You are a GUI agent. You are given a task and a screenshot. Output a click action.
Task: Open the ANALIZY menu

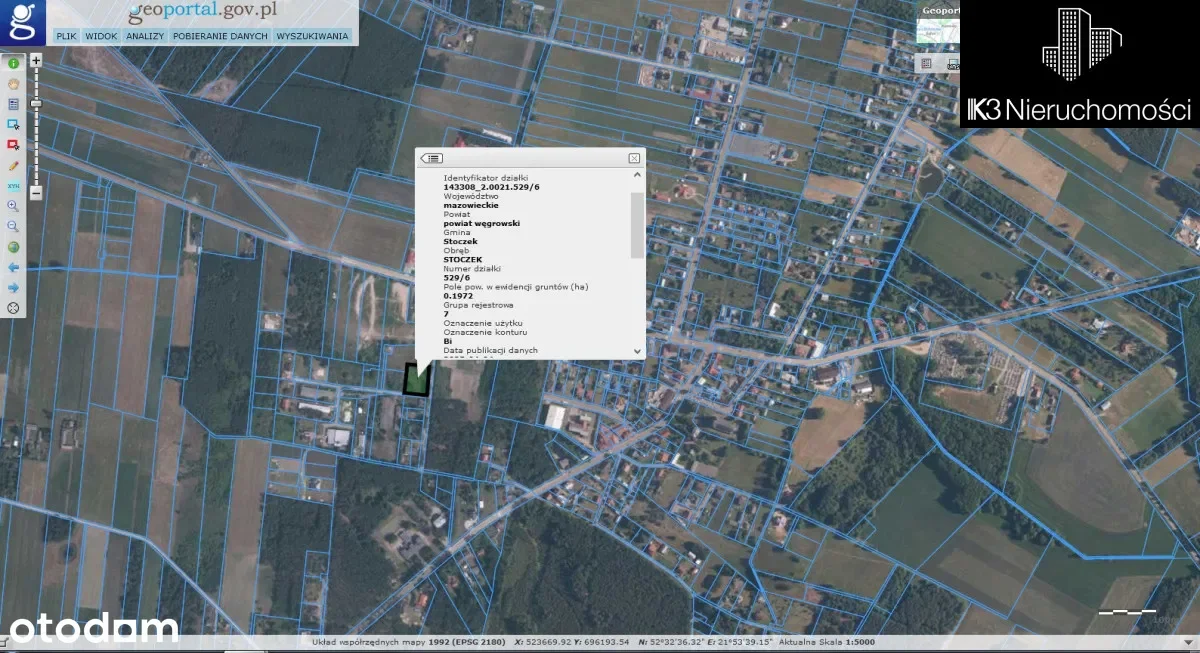click(x=145, y=36)
